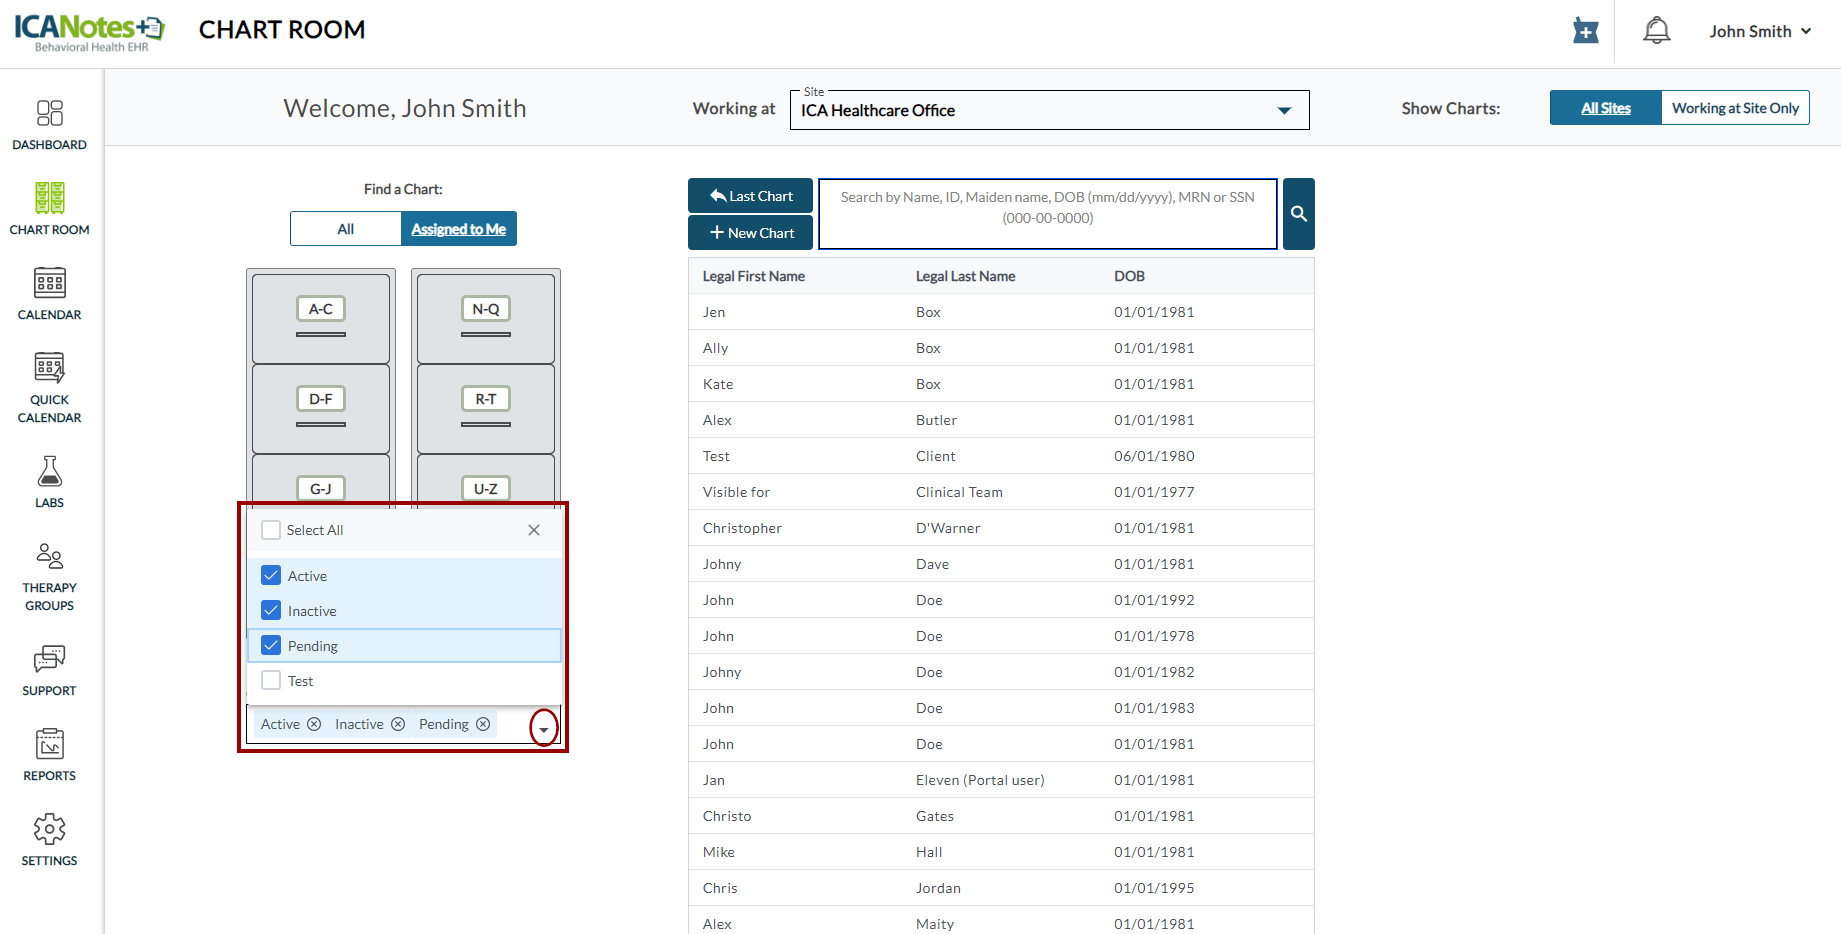Select Working at Site Only tab
This screenshot has width=1841, height=934.
click(x=1734, y=108)
